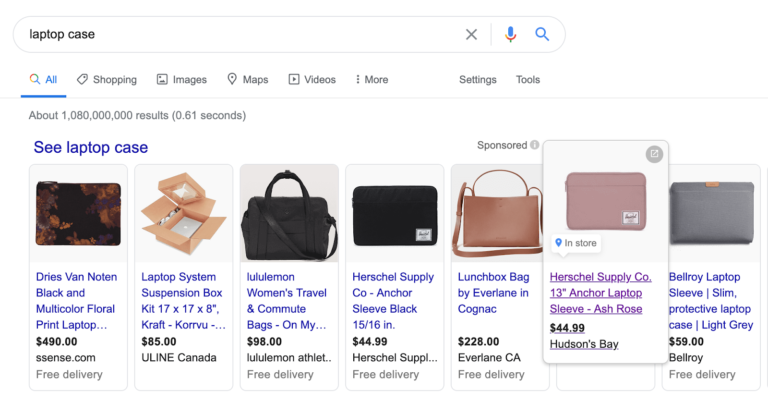Clear the search box with the X icon

click(x=471, y=34)
